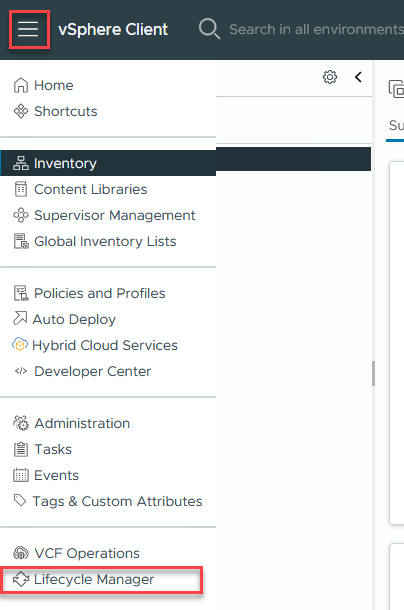The image size is (404, 610).
Task: Click the Administration gear icon
Action: [21, 423]
